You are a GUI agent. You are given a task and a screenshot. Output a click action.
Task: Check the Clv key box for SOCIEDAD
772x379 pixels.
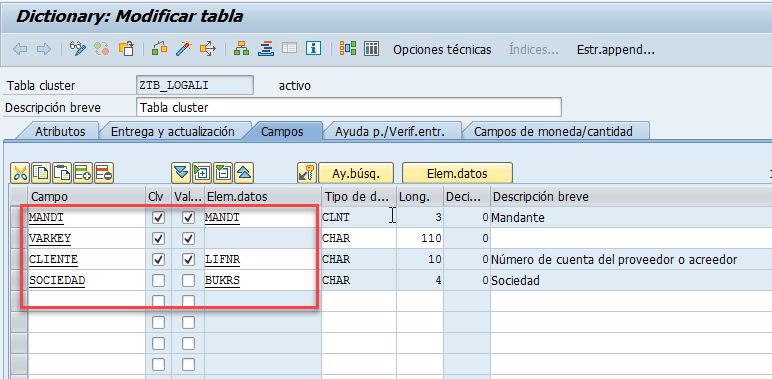(x=158, y=281)
